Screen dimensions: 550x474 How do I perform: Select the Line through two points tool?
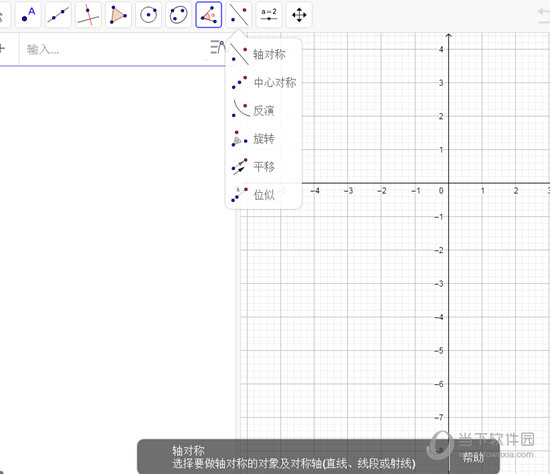click(x=58, y=15)
